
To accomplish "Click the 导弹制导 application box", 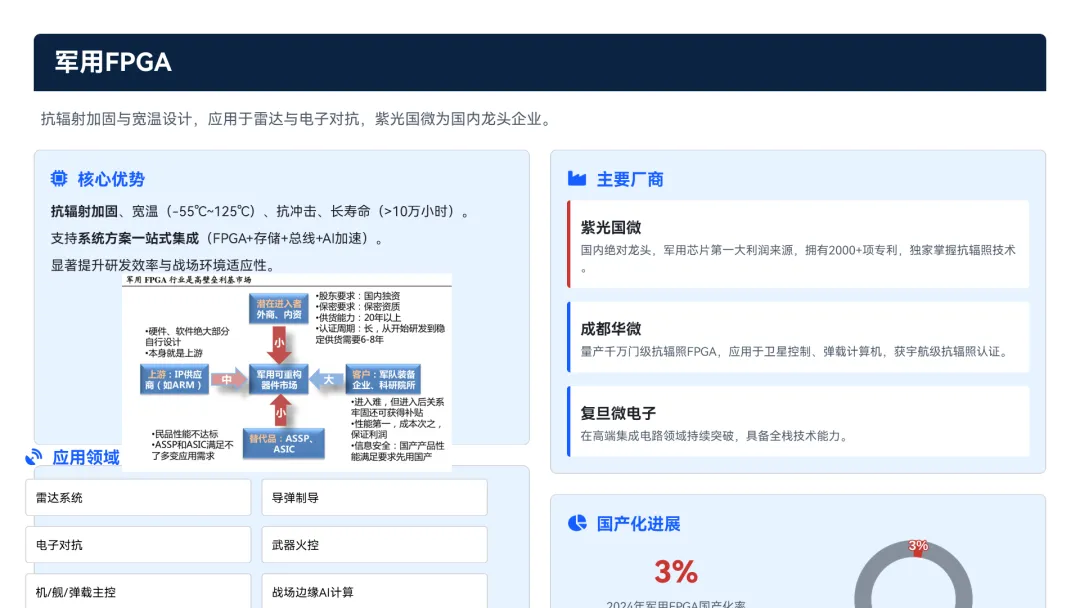I will coord(374,497).
